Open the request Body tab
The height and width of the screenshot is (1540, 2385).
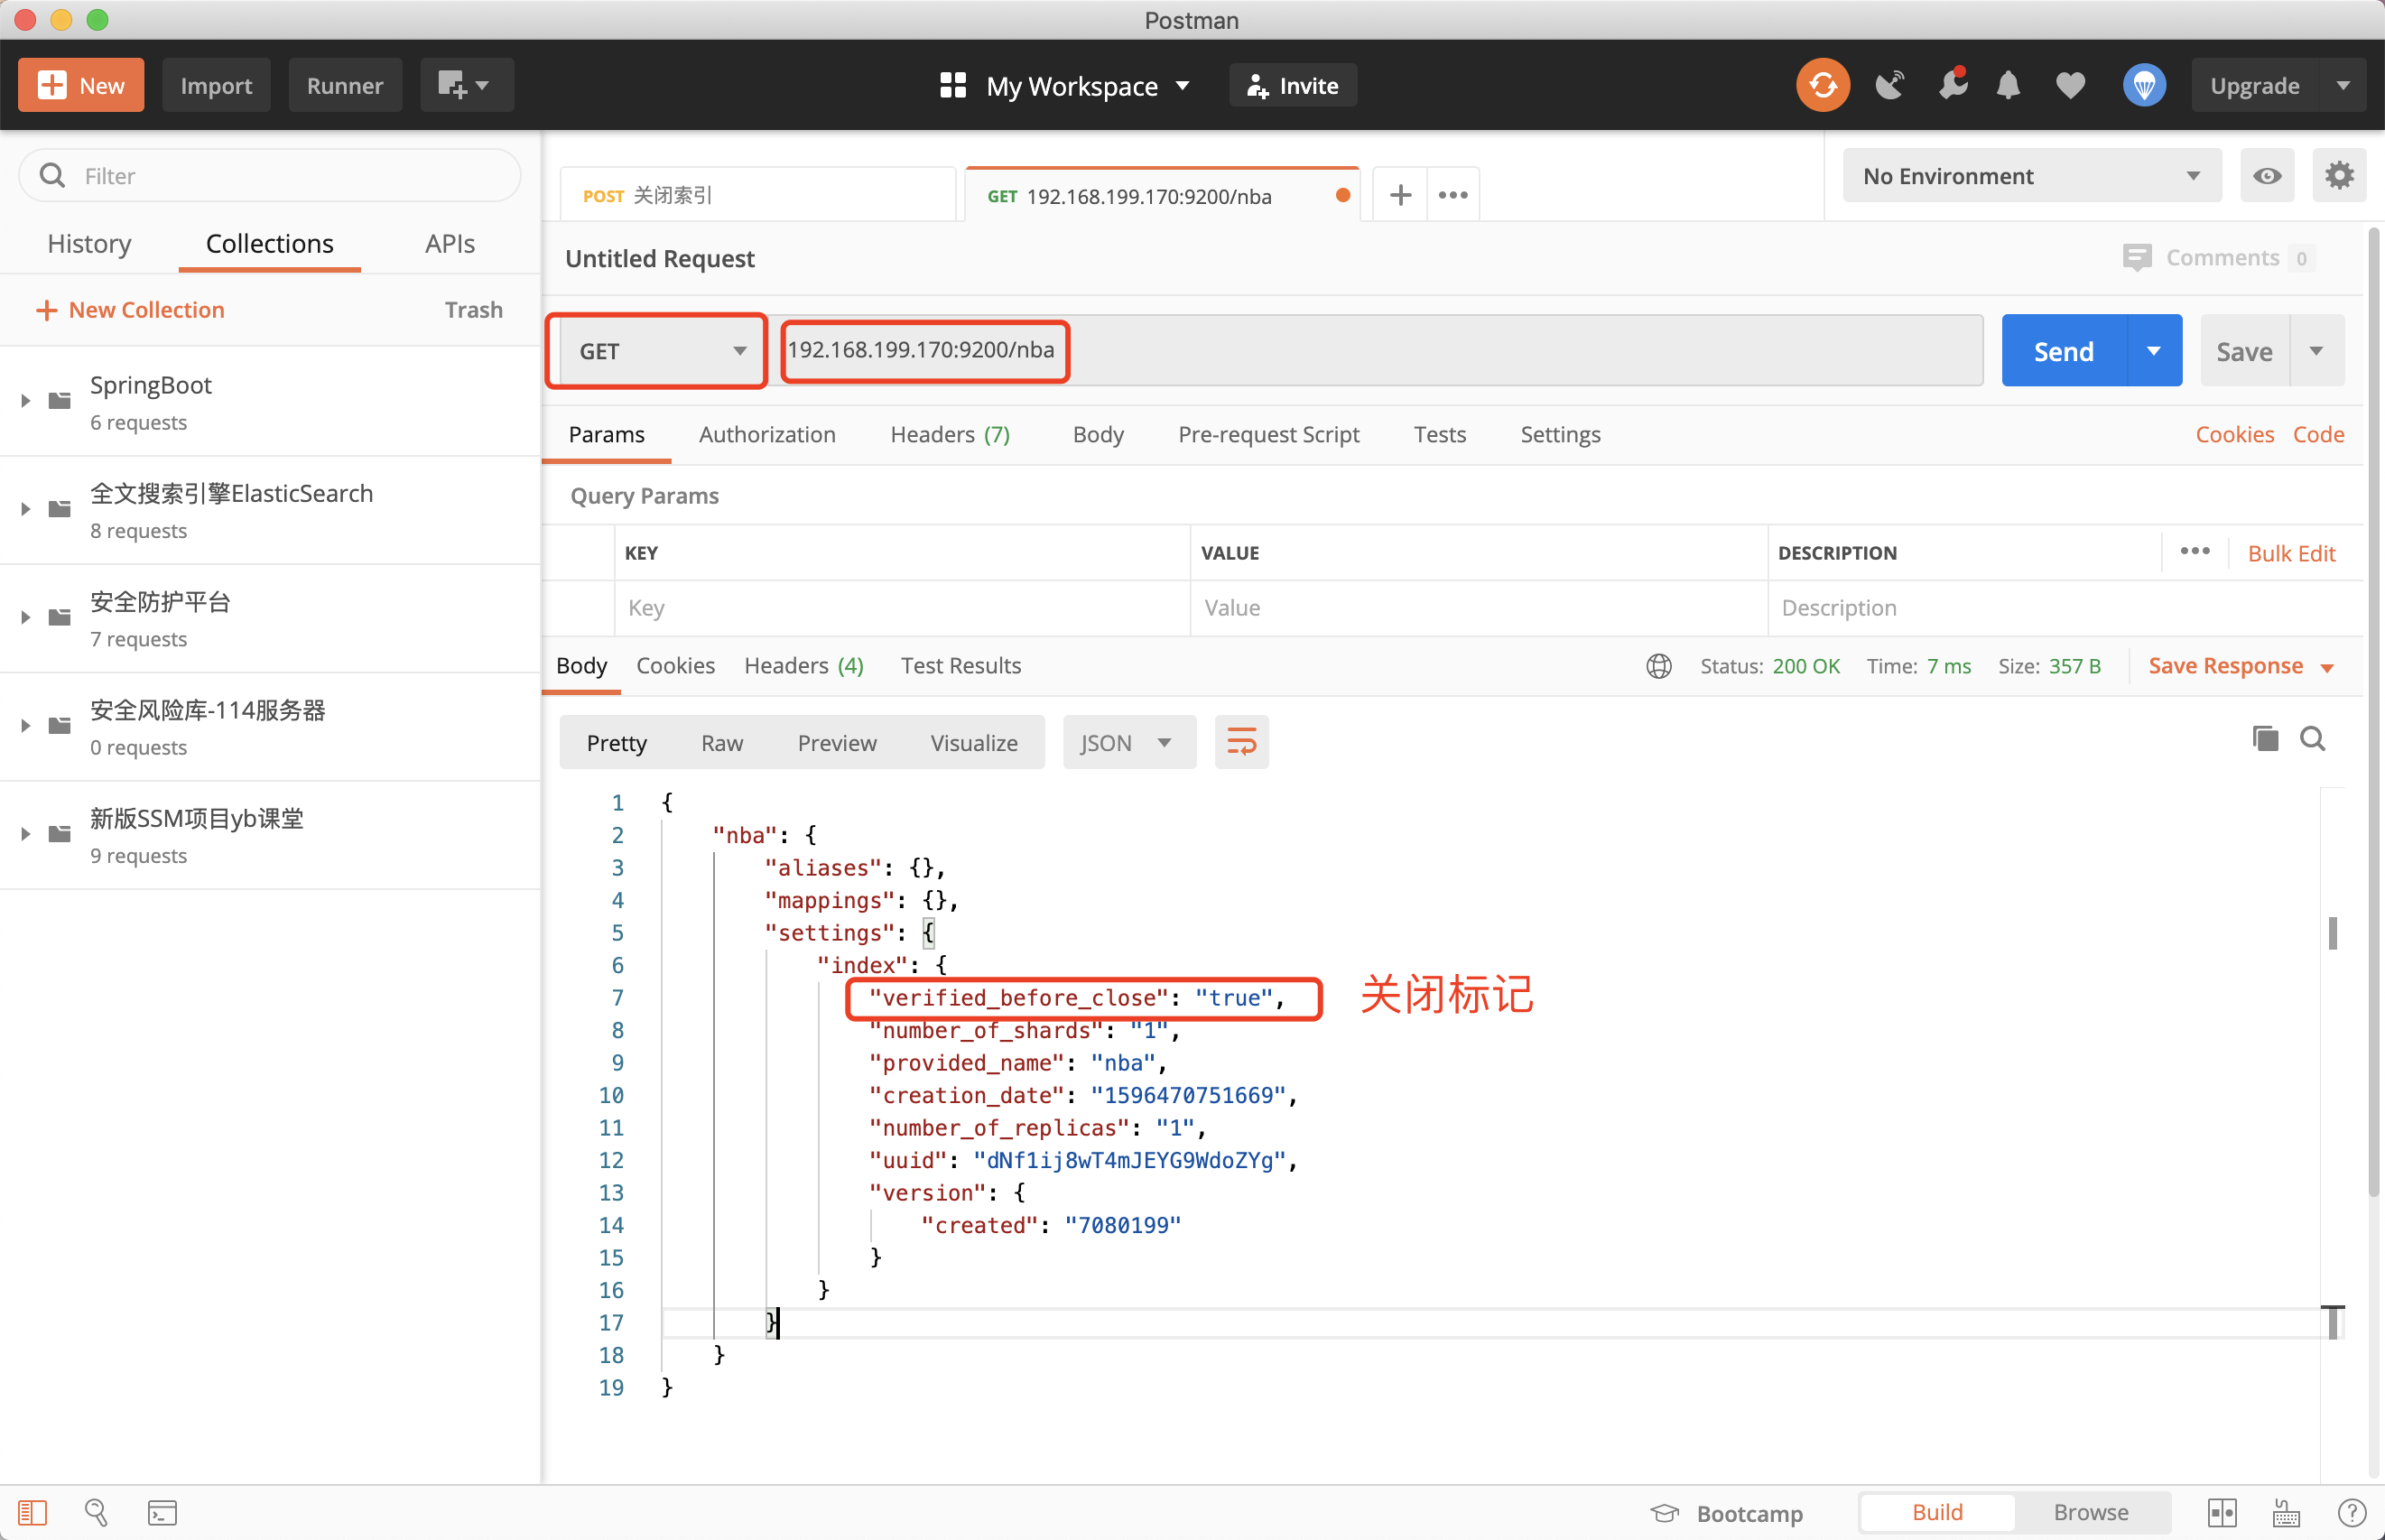coord(1097,434)
